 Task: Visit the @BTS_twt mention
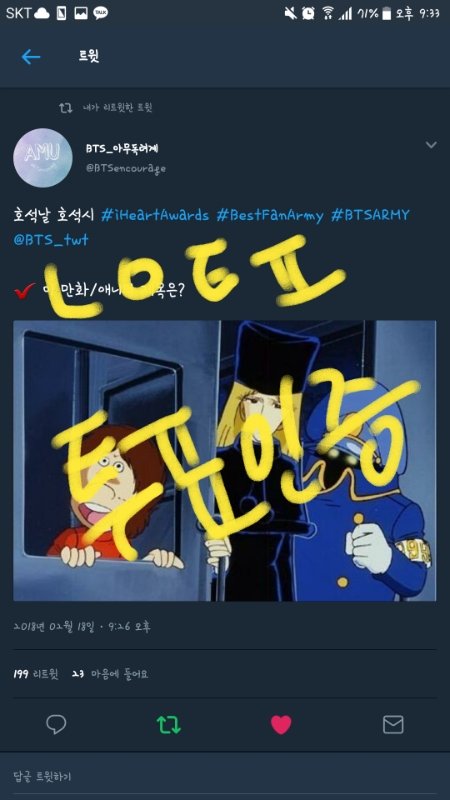pos(51,240)
